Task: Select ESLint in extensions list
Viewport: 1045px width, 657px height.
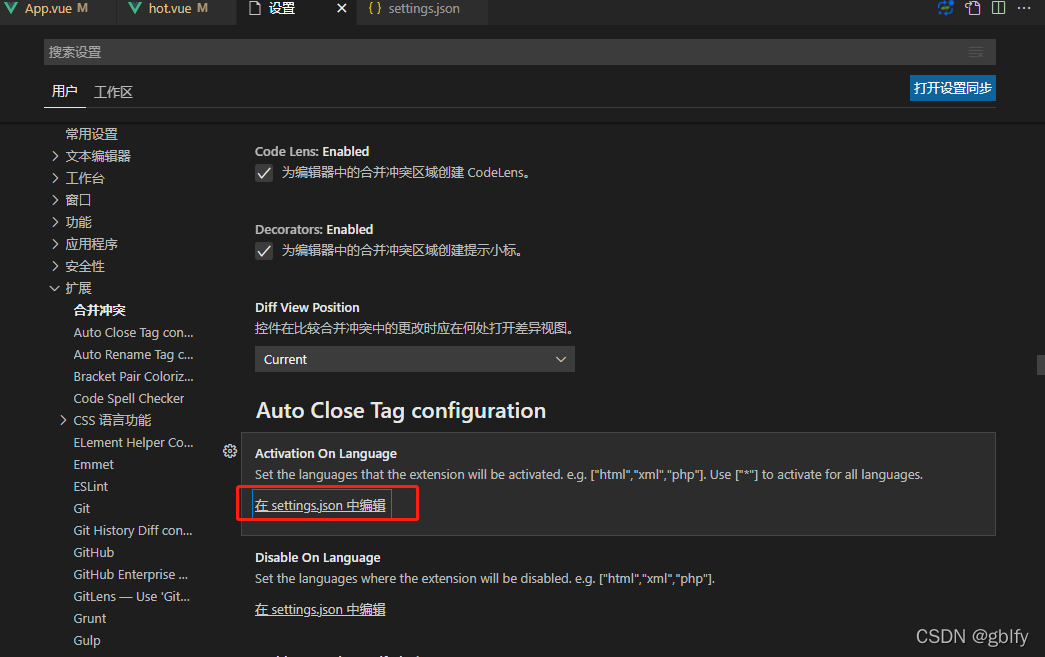Action: [x=91, y=486]
